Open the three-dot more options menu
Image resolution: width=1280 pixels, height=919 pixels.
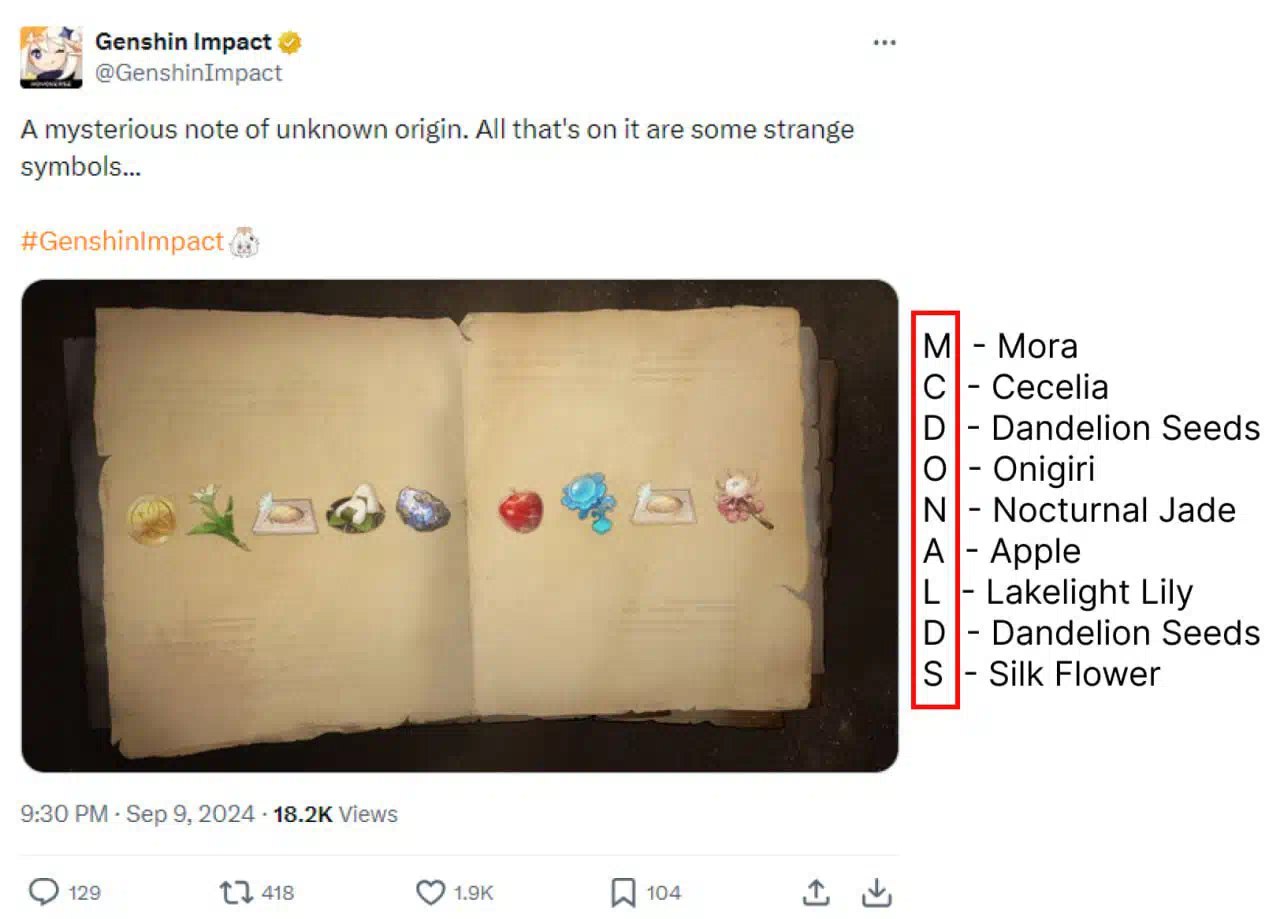(x=884, y=43)
